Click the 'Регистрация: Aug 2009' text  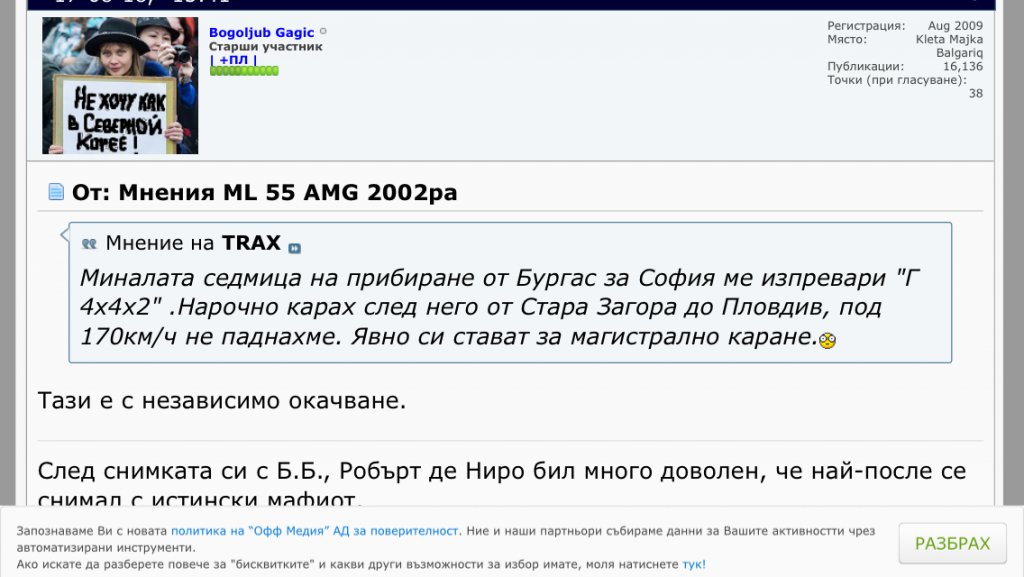point(905,26)
